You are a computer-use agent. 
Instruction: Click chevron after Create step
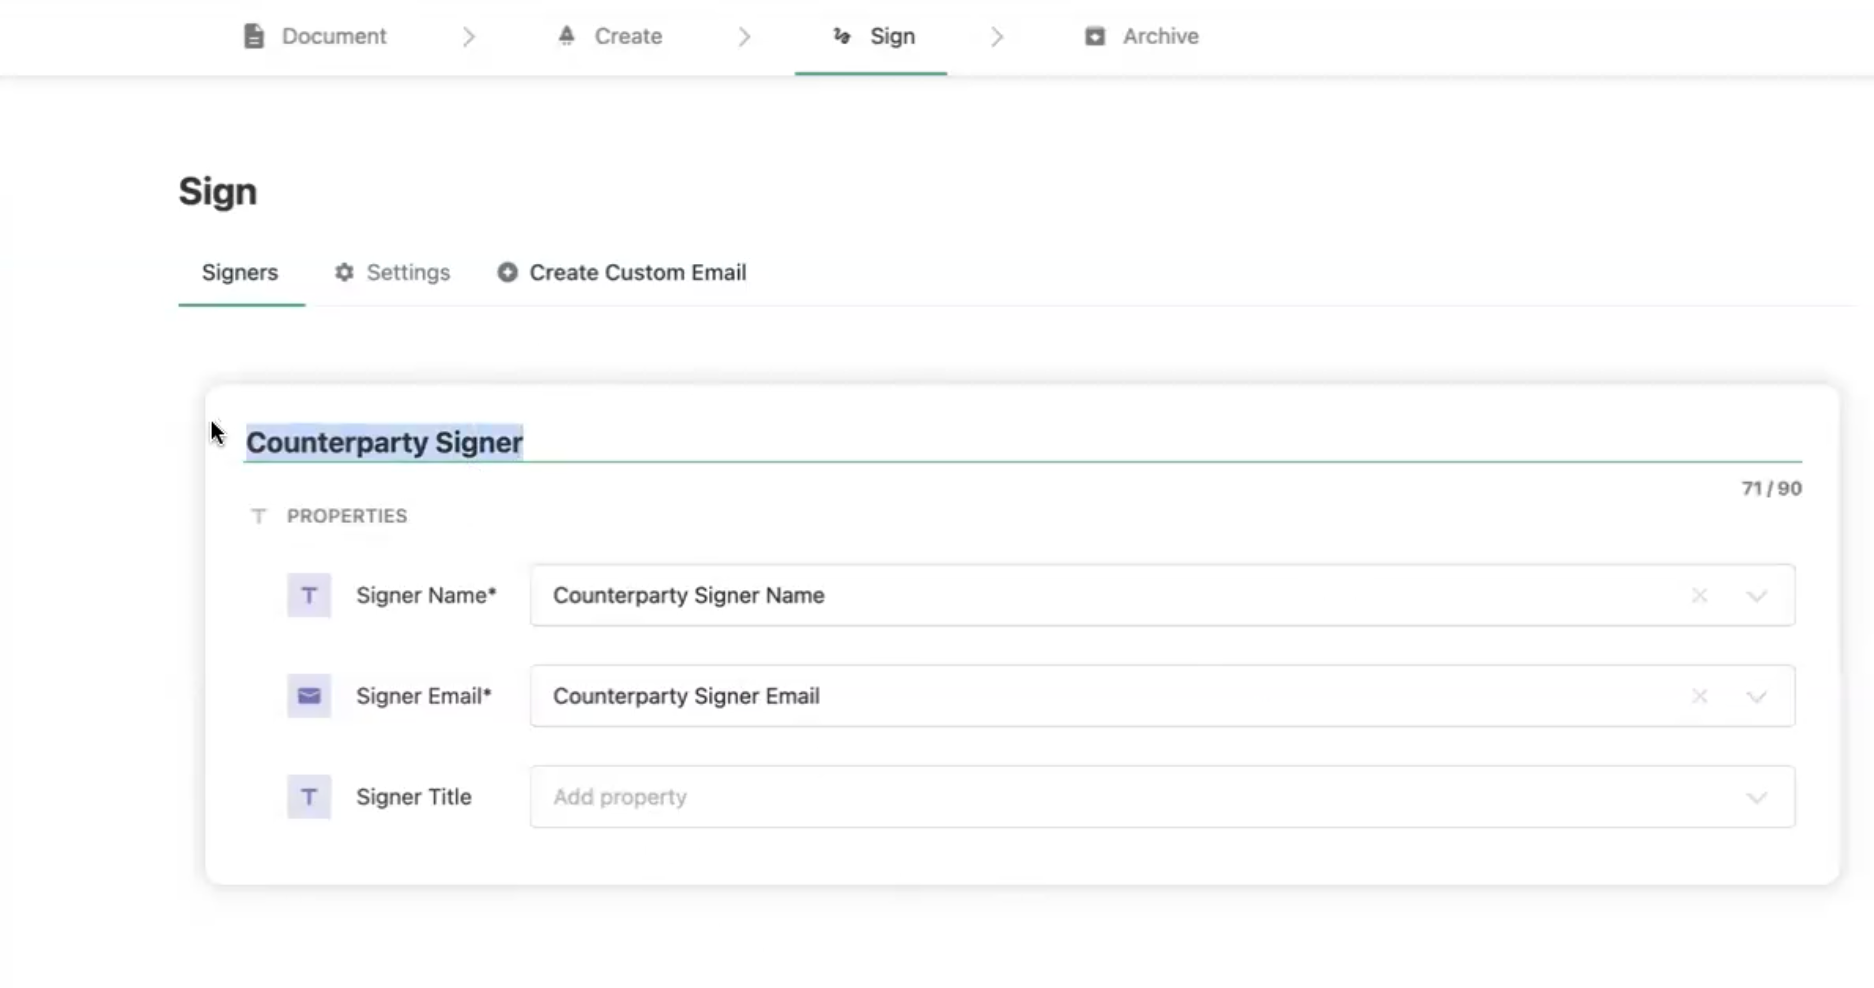(744, 37)
